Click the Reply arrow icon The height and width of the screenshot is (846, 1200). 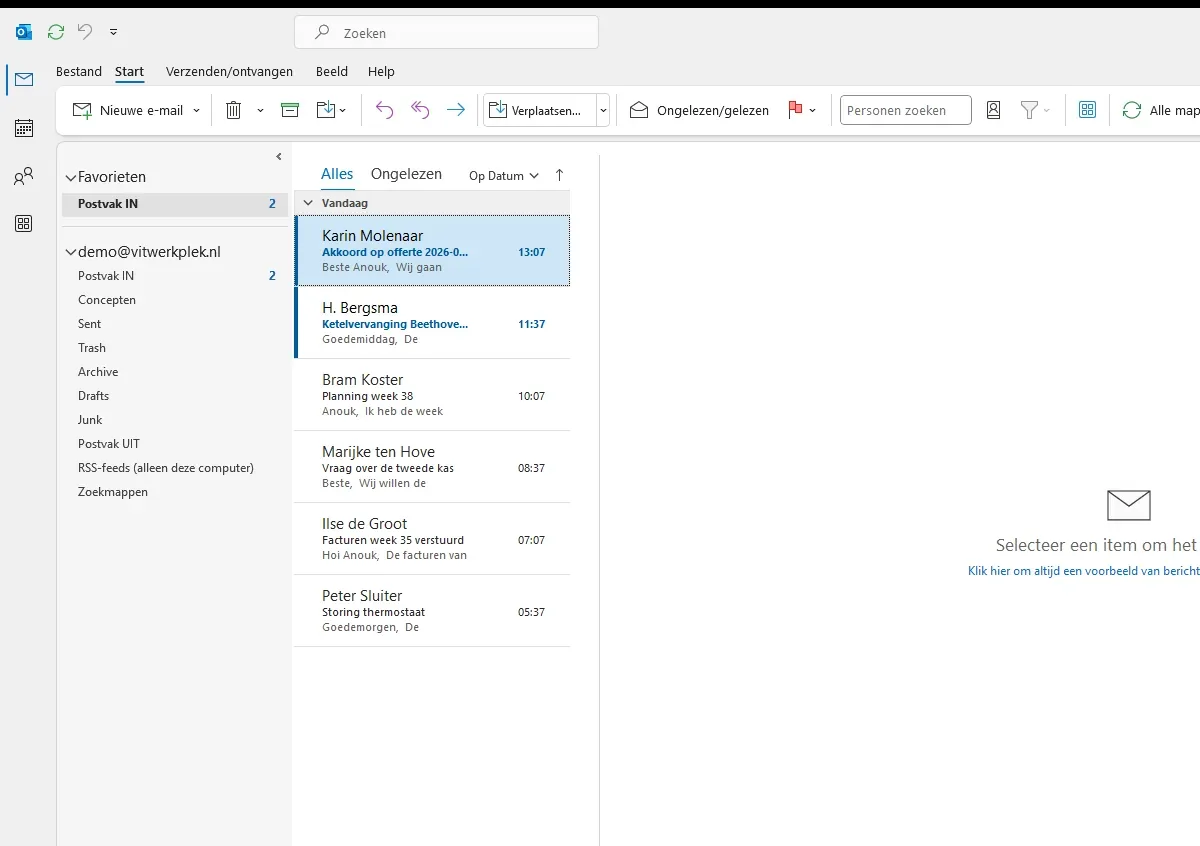[x=384, y=110]
